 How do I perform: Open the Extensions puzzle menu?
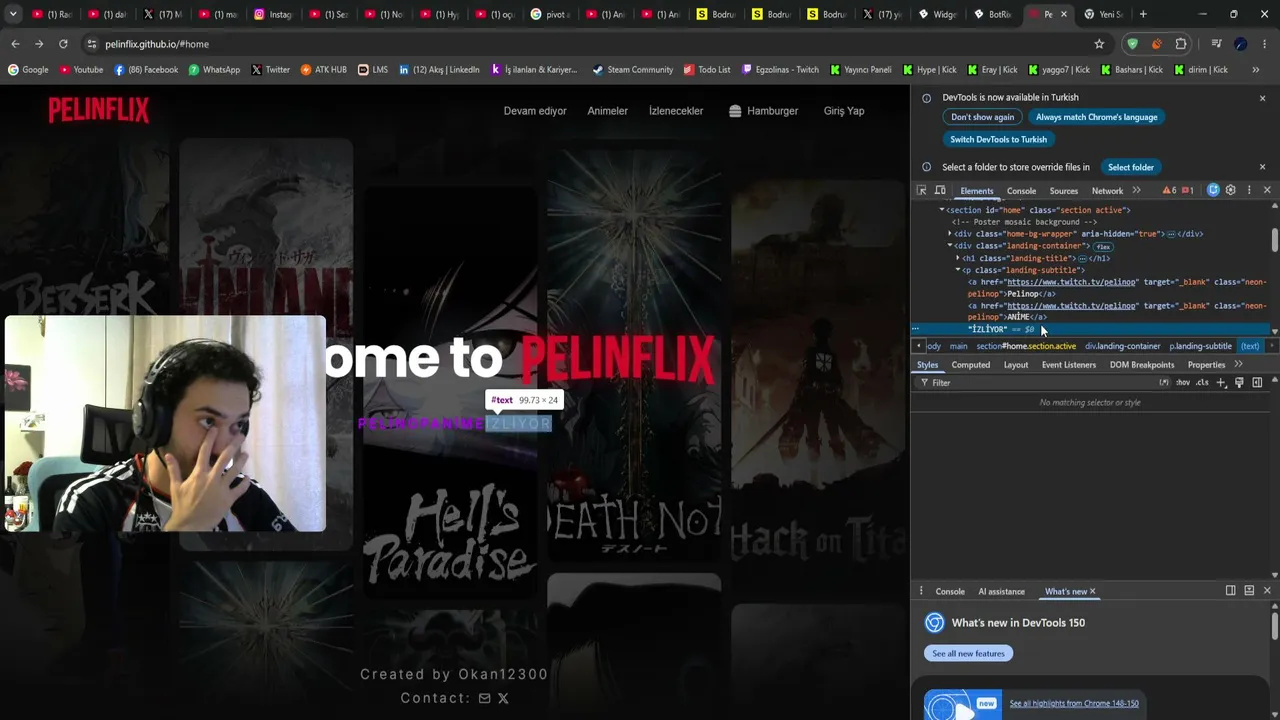click(x=1181, y=44)
